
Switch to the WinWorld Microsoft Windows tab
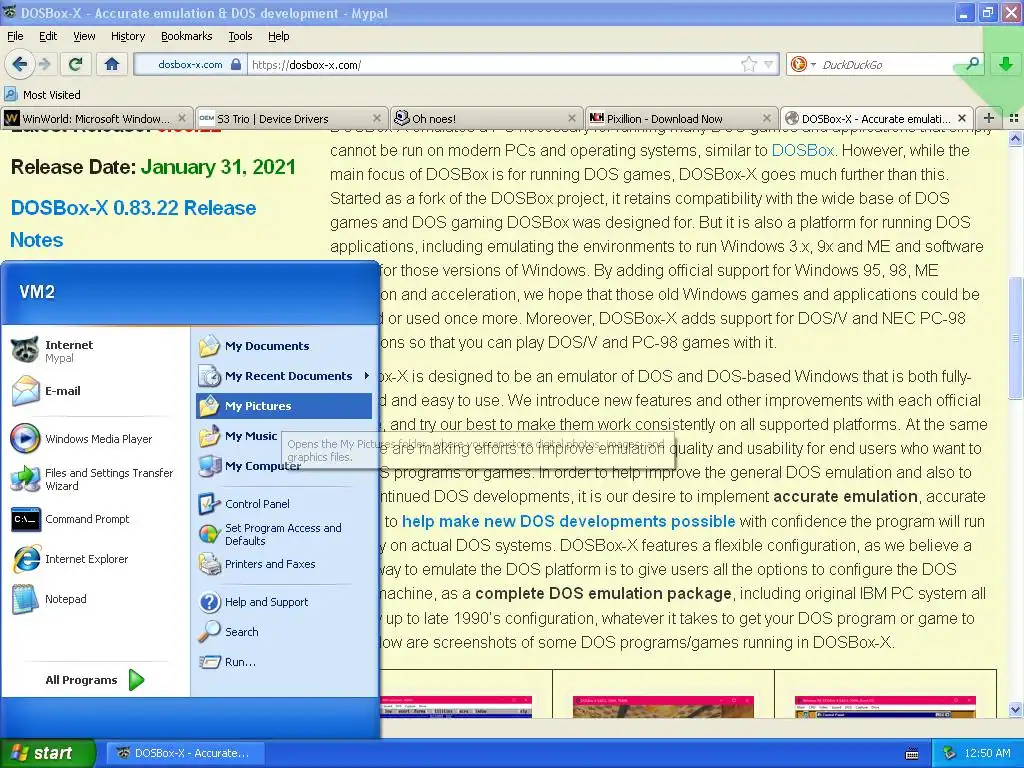click(x=97, y=118)
